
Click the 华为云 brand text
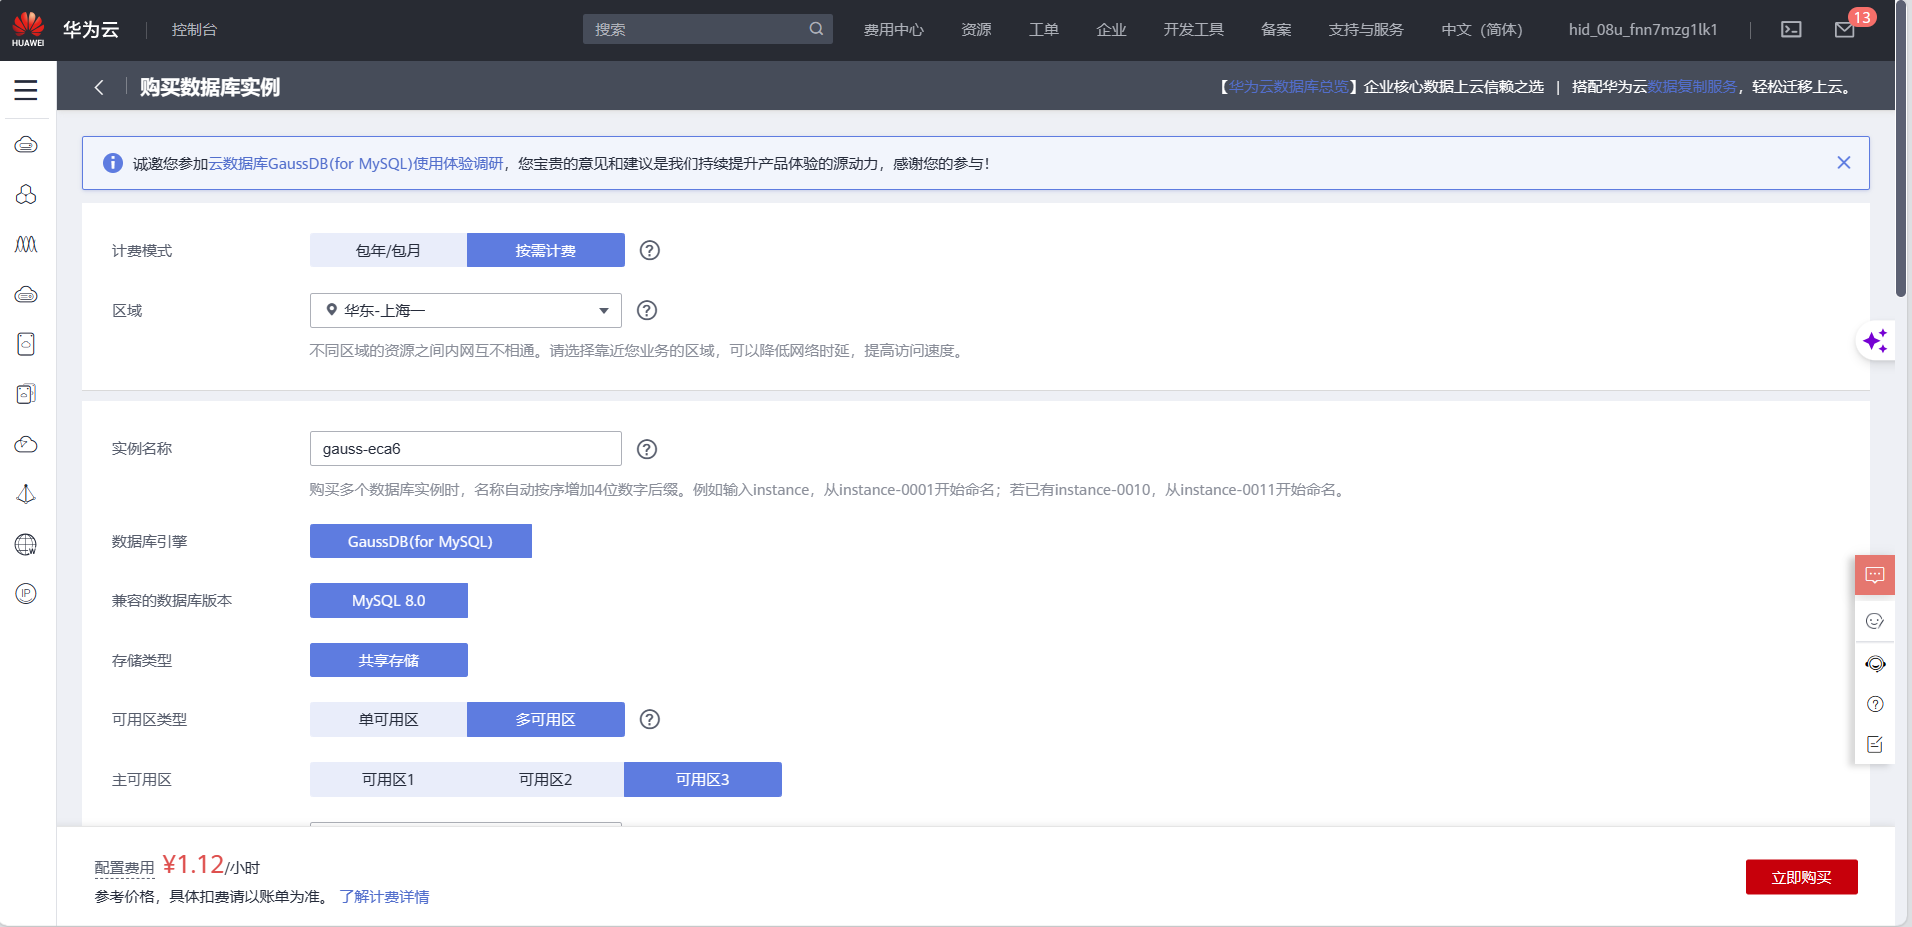[x=91, y=29]
